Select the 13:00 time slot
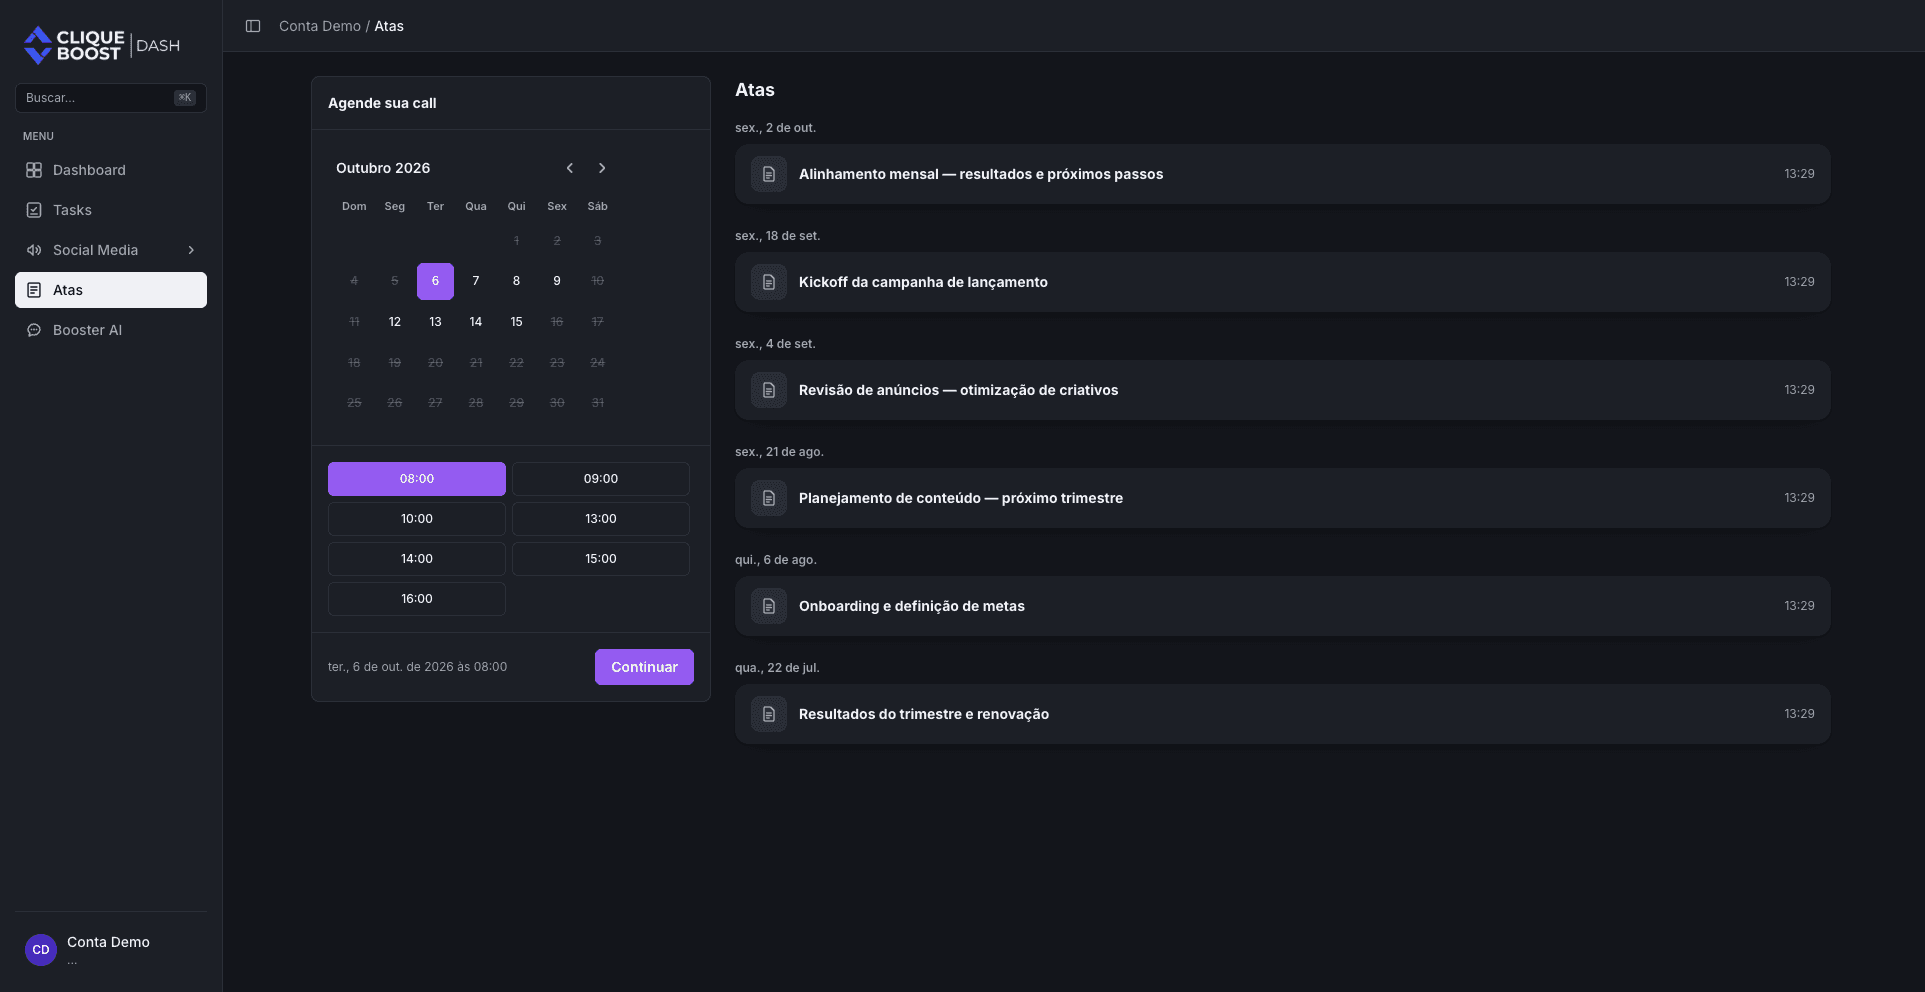The height and width of the screenshot is (992, 1925). (601, 519)
